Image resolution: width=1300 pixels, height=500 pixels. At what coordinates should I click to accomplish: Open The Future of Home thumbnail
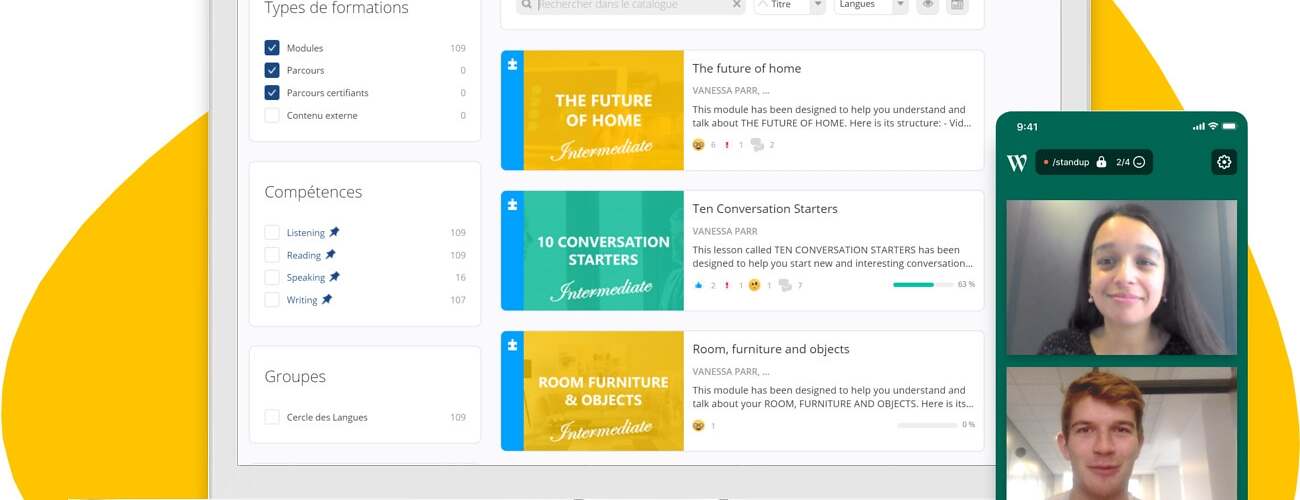603,110
